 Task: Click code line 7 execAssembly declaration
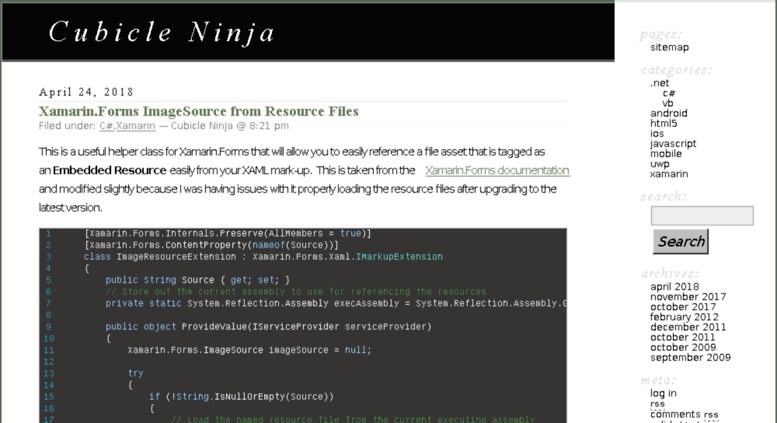[335, 303]
